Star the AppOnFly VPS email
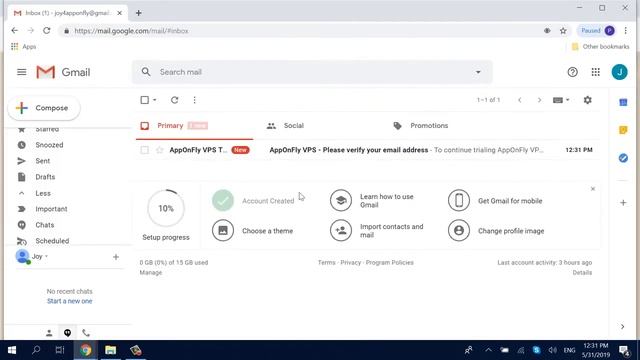640x360 pixels. 160,150
